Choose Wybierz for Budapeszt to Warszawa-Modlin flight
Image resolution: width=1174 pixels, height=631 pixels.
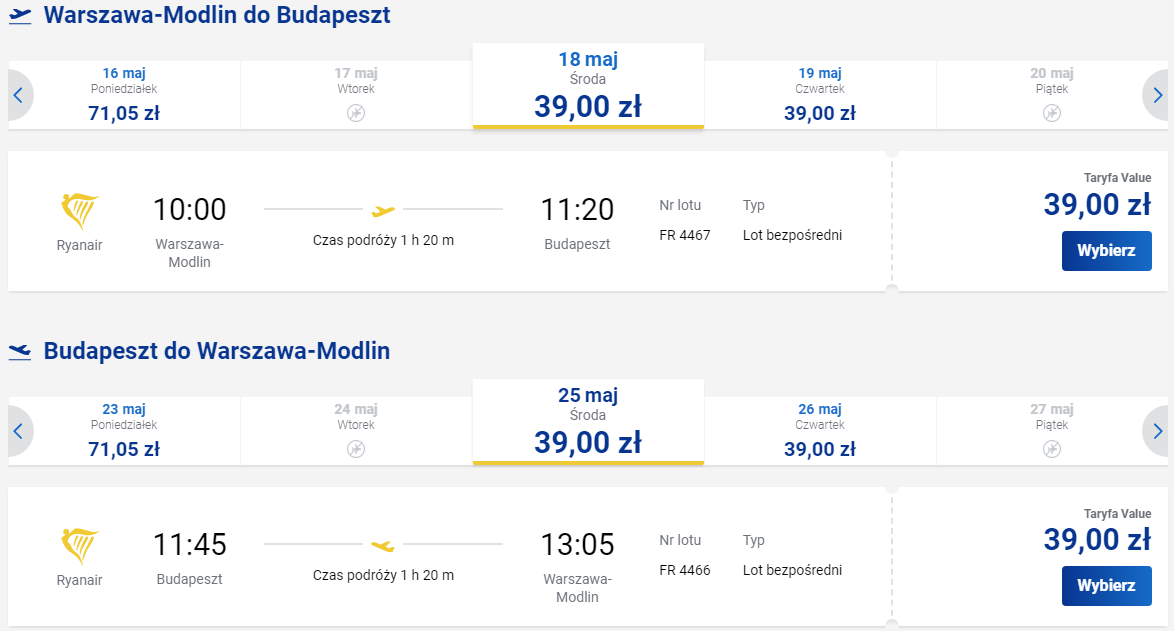[x=1107, y=586]
